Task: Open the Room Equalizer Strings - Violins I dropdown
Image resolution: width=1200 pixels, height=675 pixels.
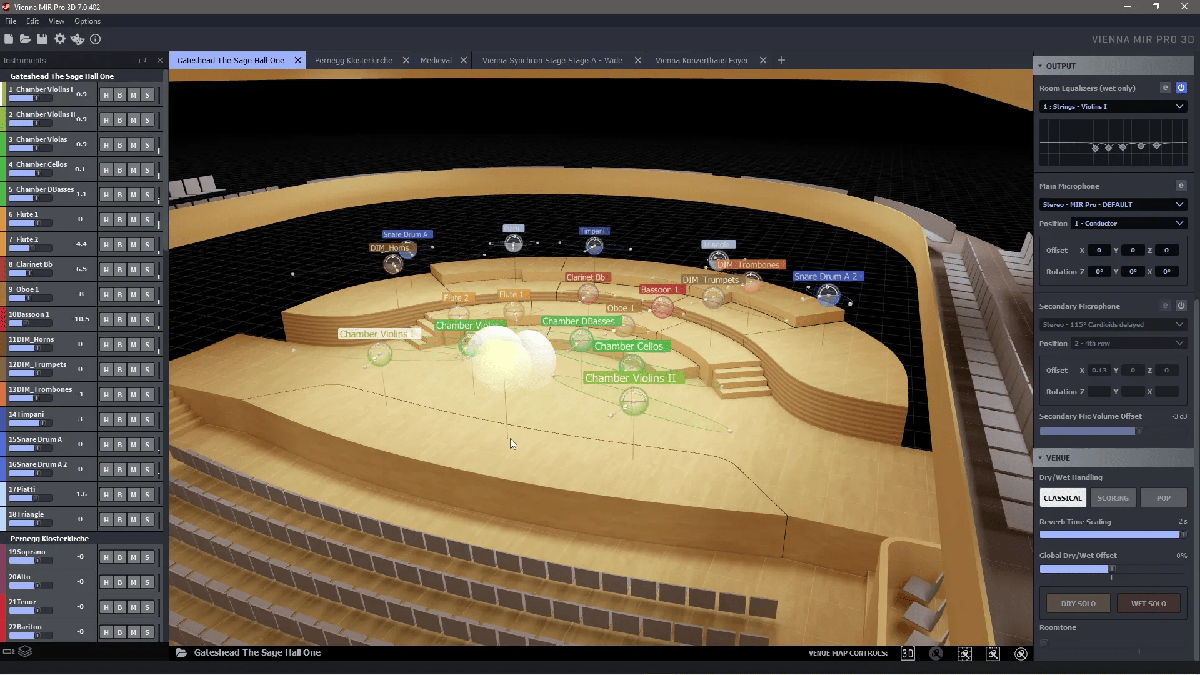Action: click(x=1112, y=106)
